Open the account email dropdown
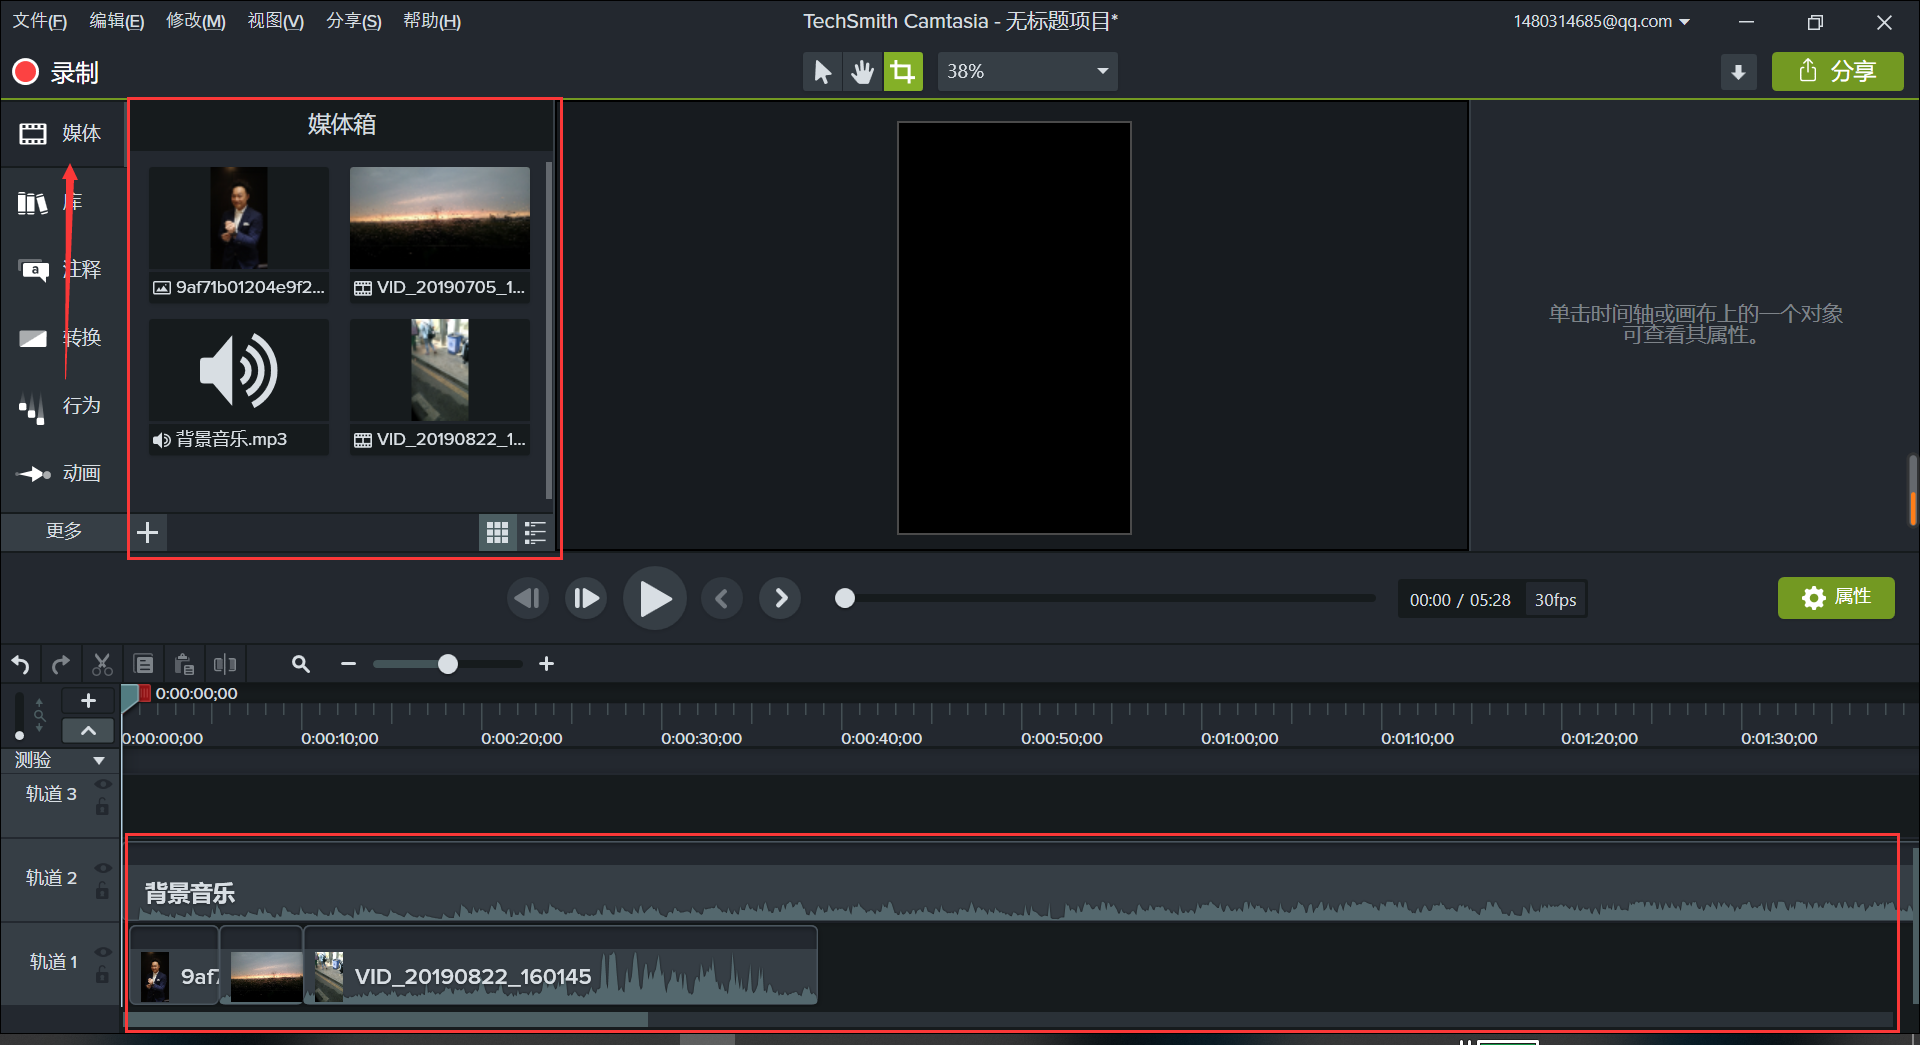The height and width of the screenshot is (1045, 1920). click(1601, 21)
